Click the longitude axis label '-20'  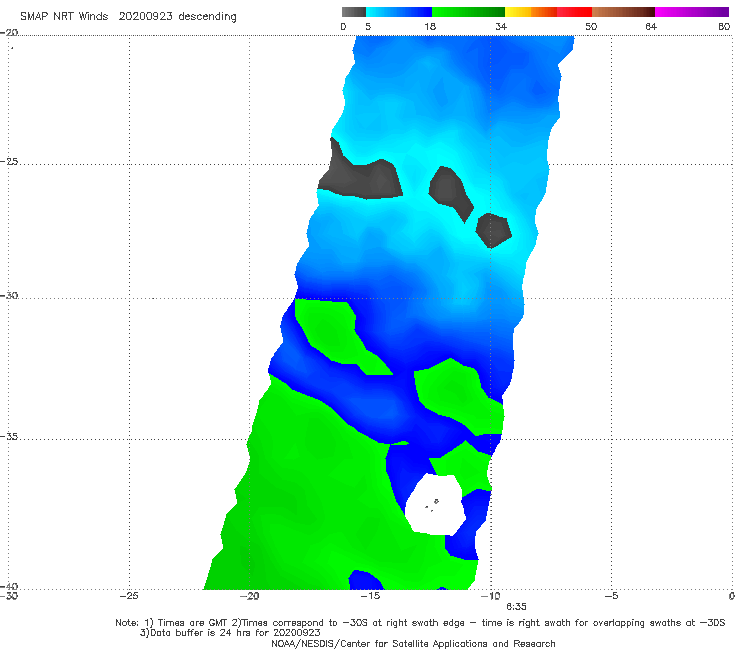(249, 596)
